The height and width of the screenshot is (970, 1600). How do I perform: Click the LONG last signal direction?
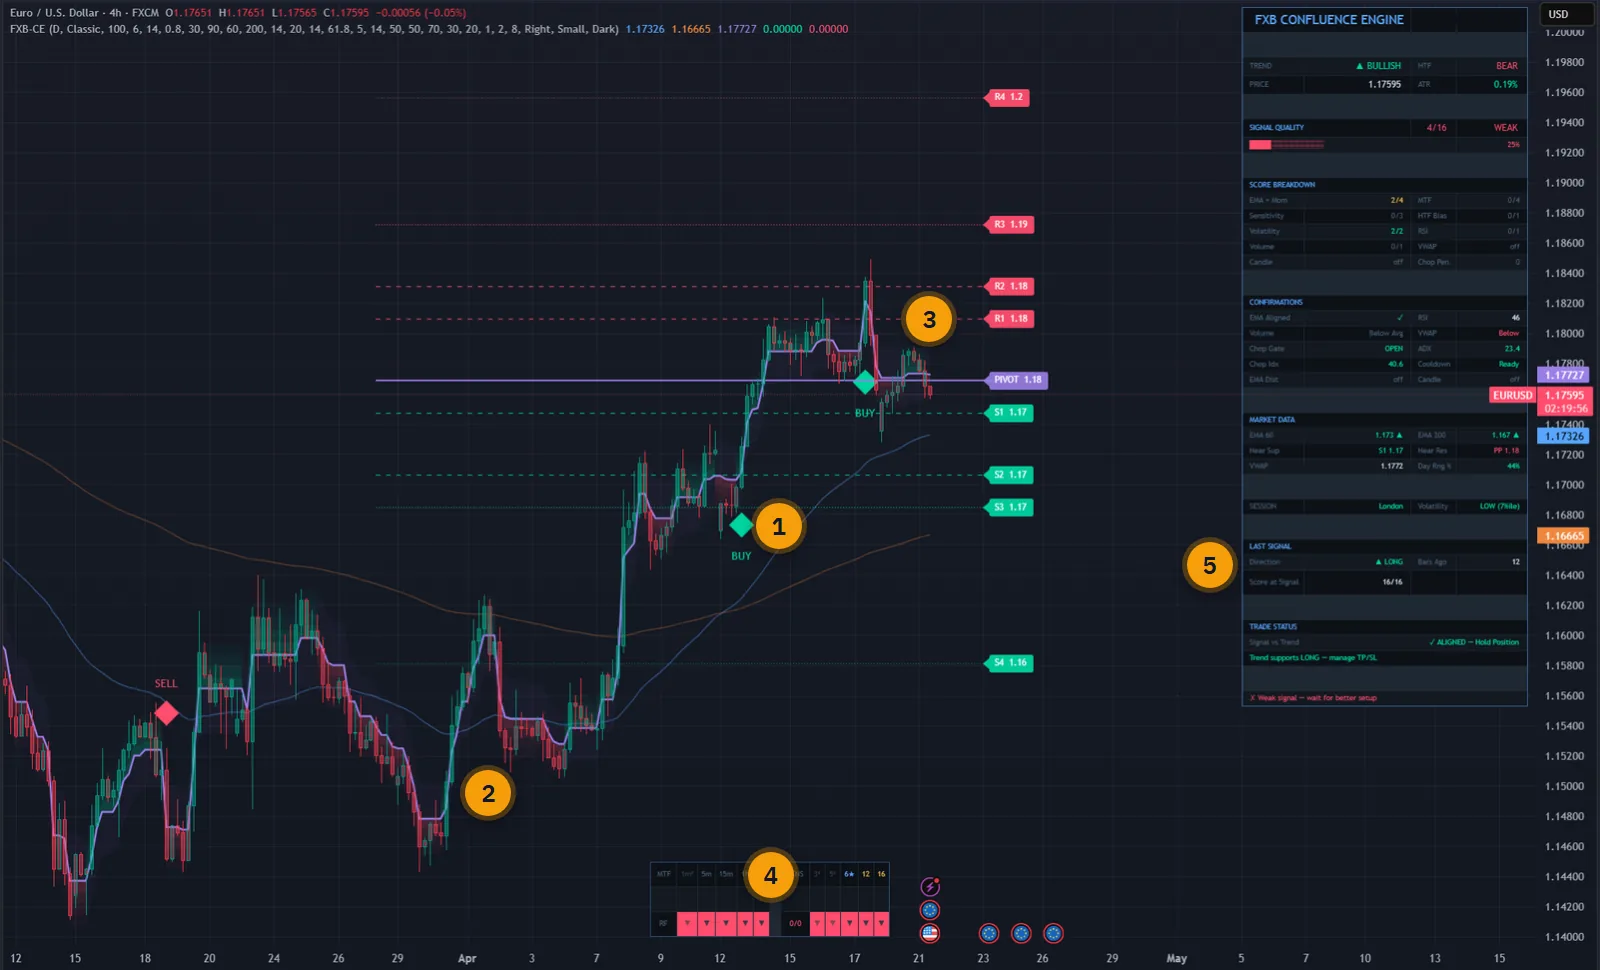coord(1390,562)
